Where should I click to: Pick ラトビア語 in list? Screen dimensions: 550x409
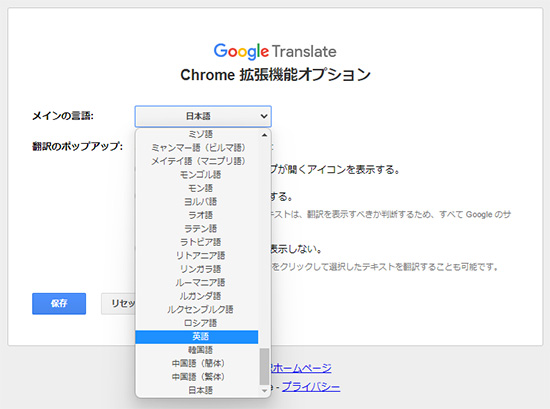click(x=197, y=242)
